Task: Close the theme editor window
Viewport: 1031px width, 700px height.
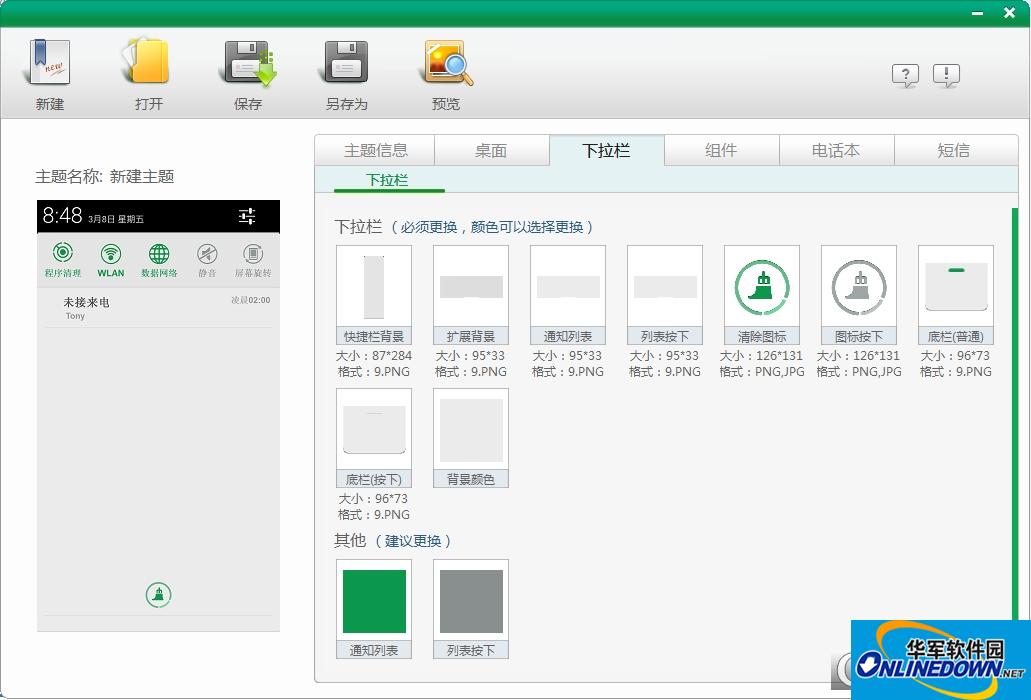Action: tap(1009, 12)
